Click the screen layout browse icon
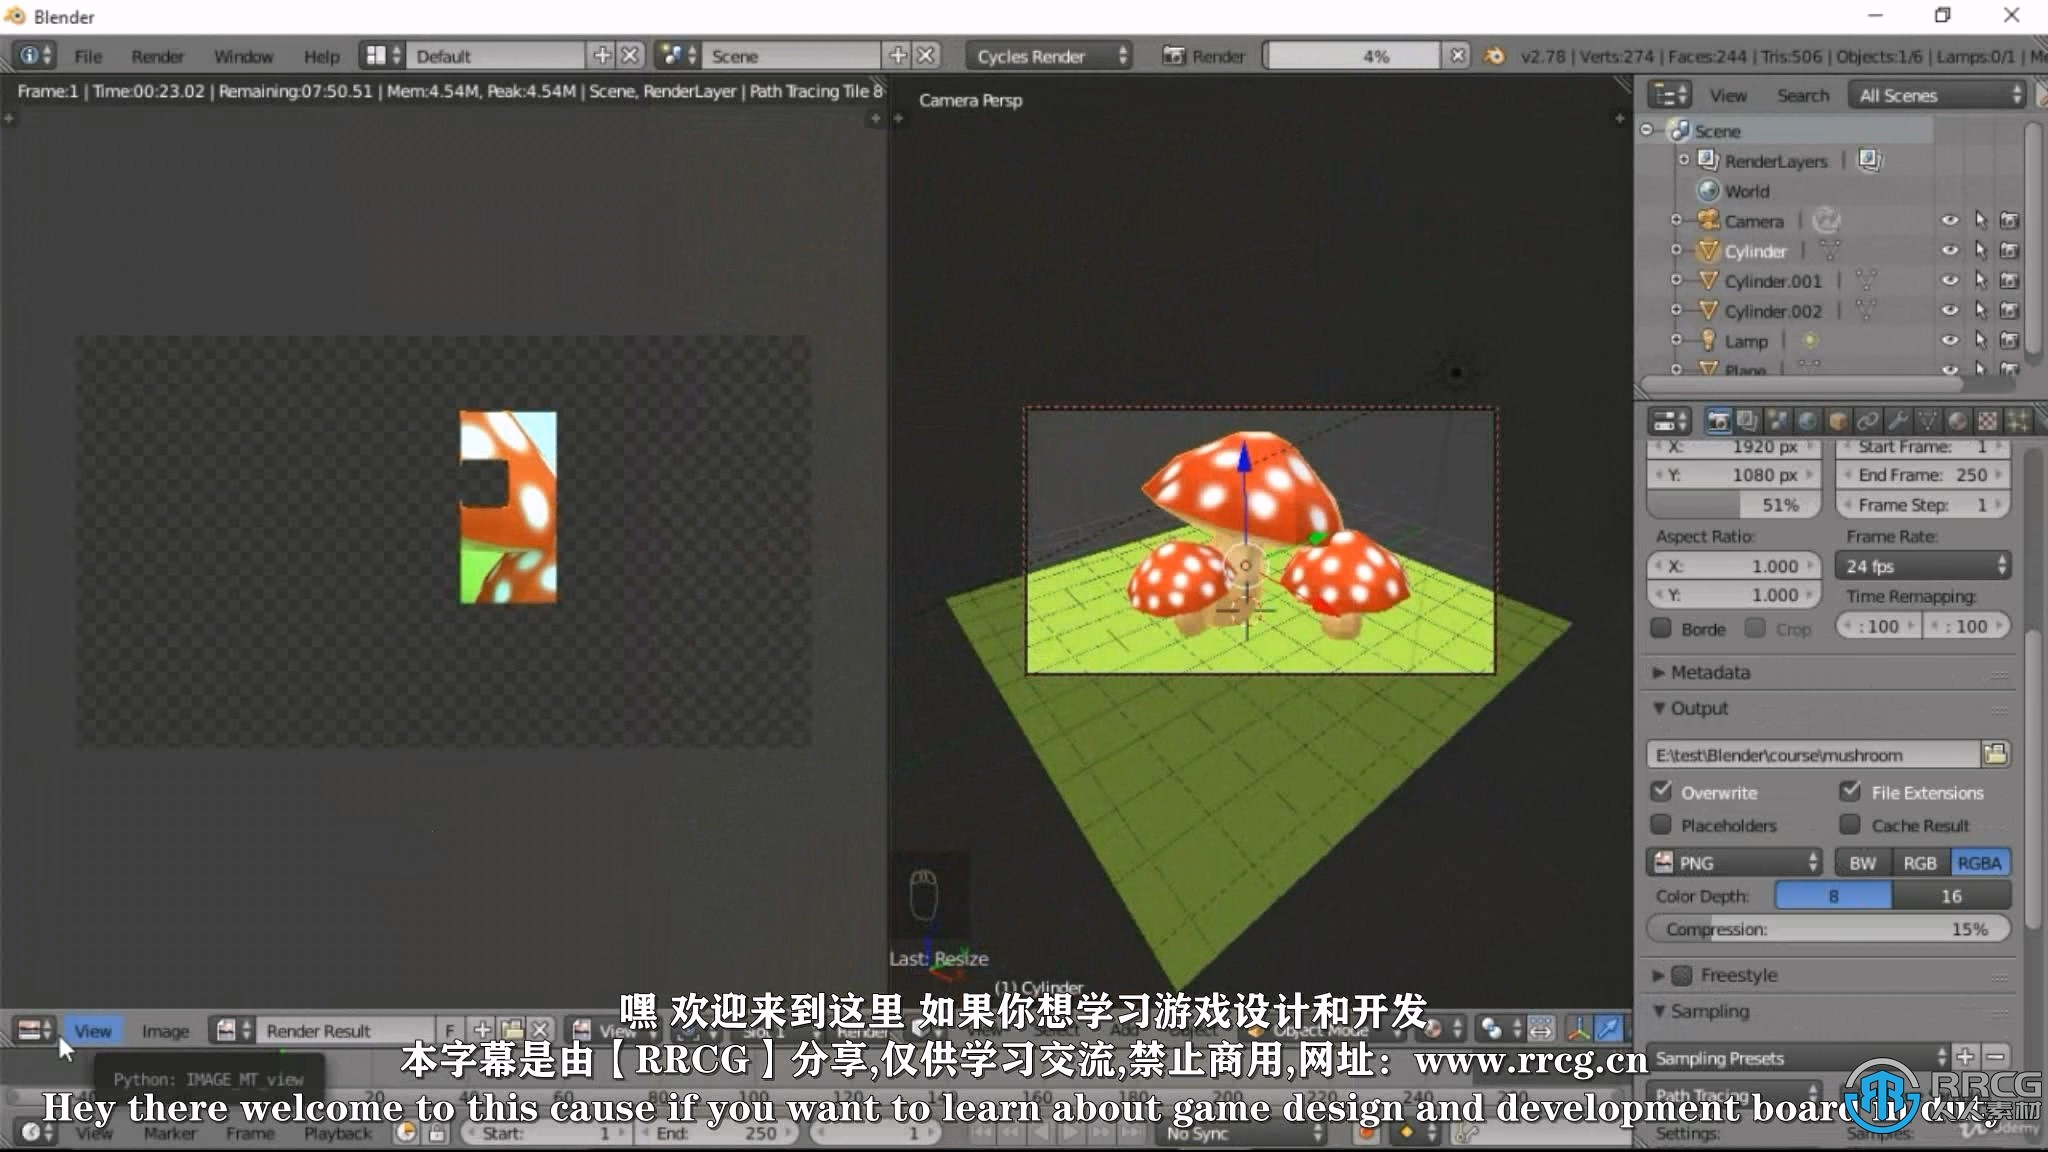Screen dimensions: 2048x1152 [382, 56]
